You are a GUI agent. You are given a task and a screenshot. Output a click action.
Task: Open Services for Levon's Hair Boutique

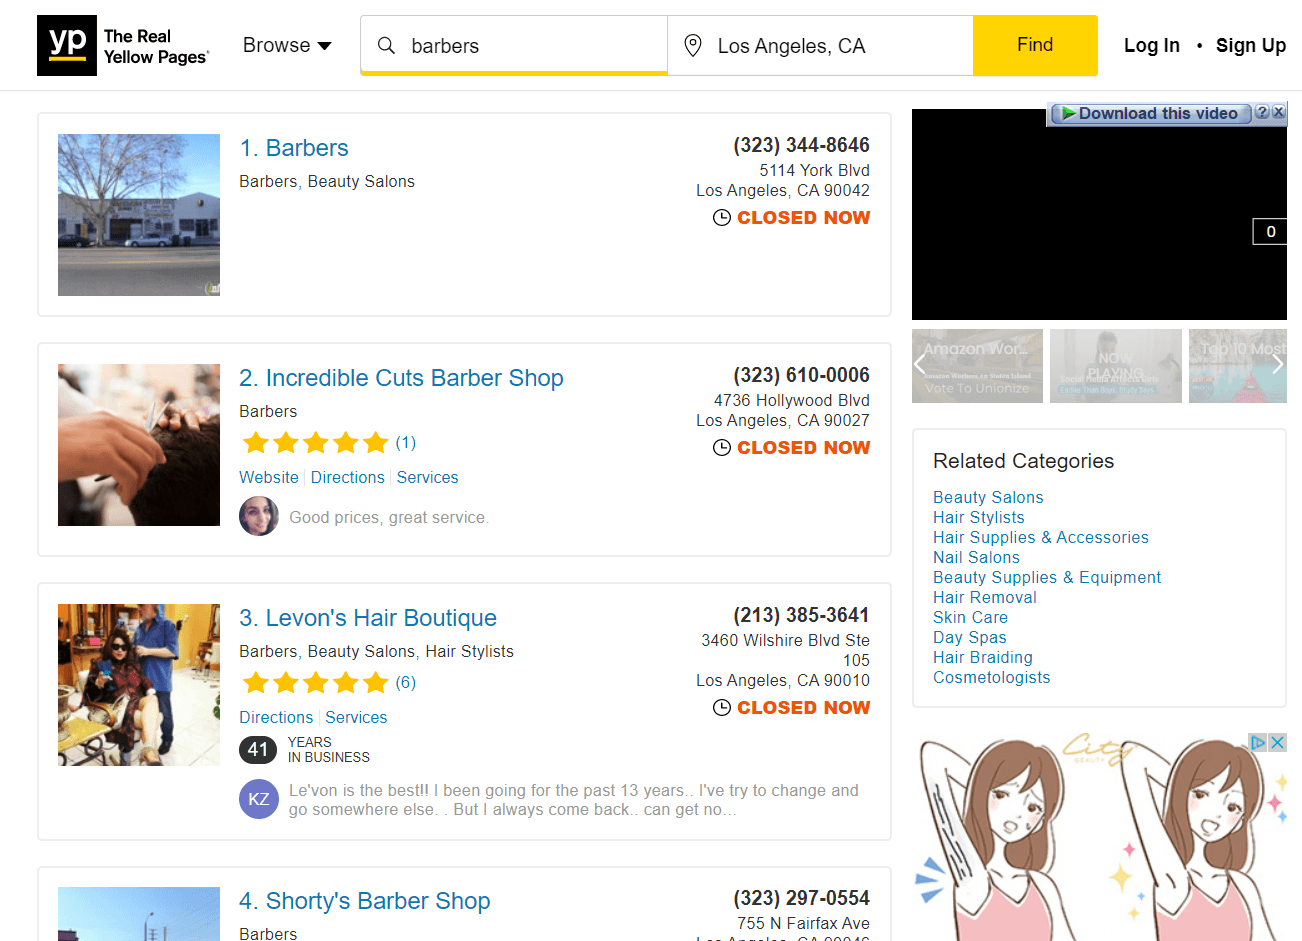point(356,718)
